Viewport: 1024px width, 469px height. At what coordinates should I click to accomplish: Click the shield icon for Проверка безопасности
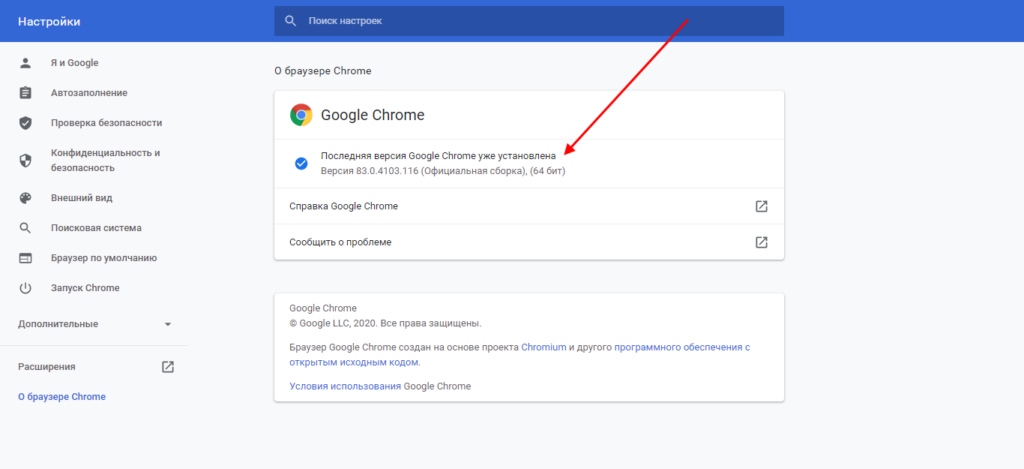pos(26,123)
